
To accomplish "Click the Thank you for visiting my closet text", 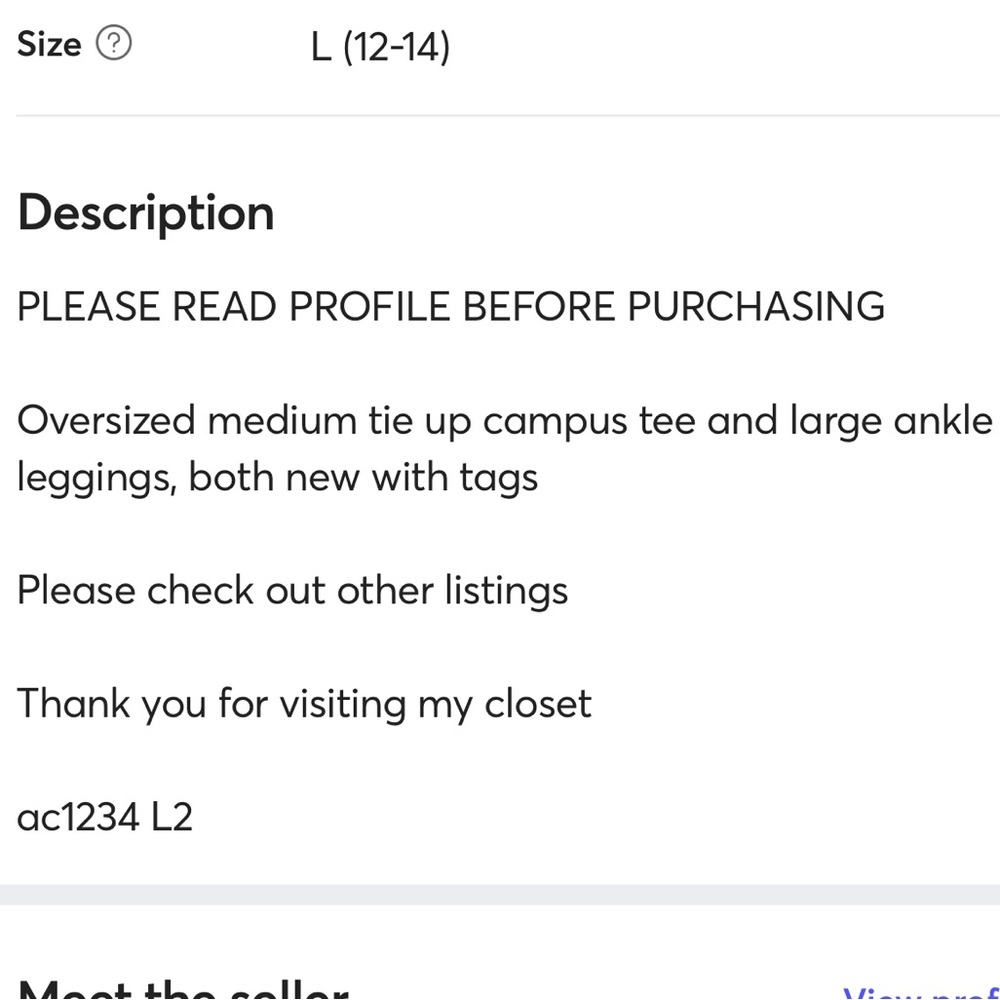I will pos(304,705).
